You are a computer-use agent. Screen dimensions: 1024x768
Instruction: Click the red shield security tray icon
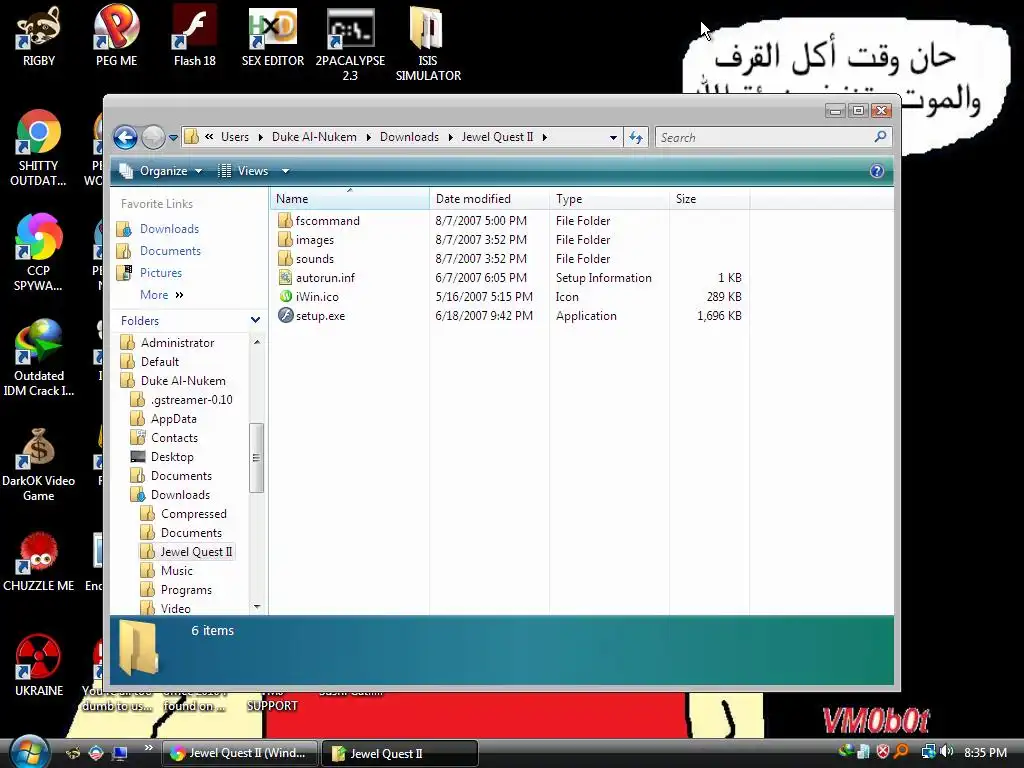click(883, 752)
